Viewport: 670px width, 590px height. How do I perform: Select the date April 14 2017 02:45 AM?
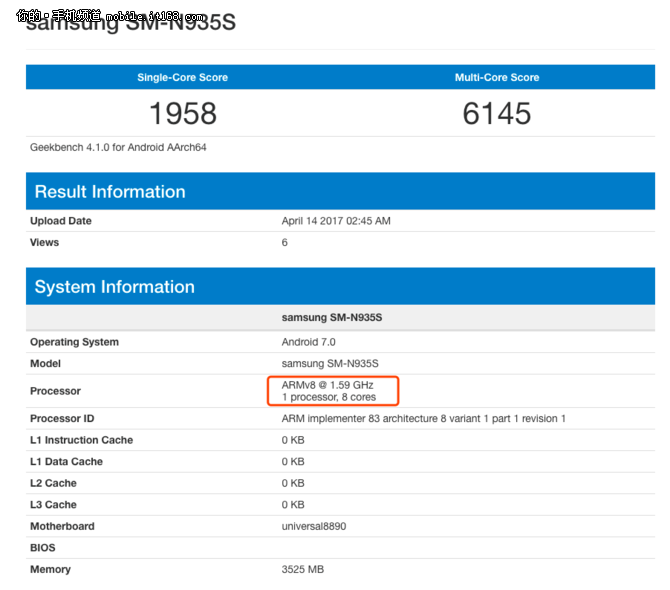[336, 221]
